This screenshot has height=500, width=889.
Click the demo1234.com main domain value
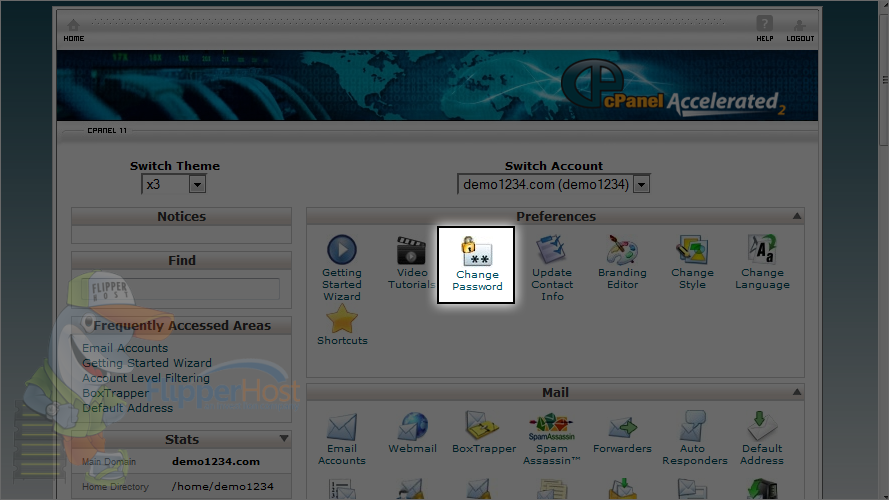point(216,462)
